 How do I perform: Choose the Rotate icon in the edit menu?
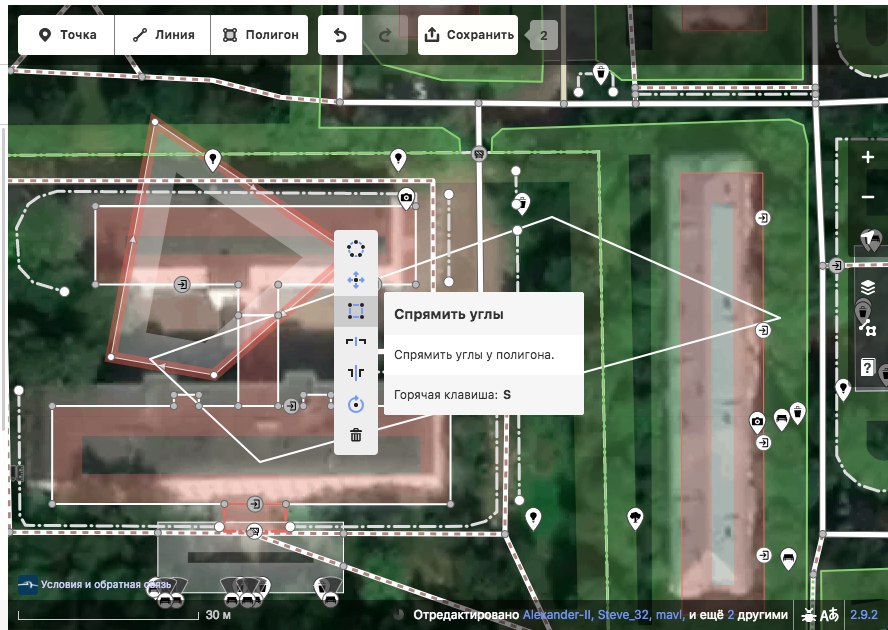tap(356, 405)
